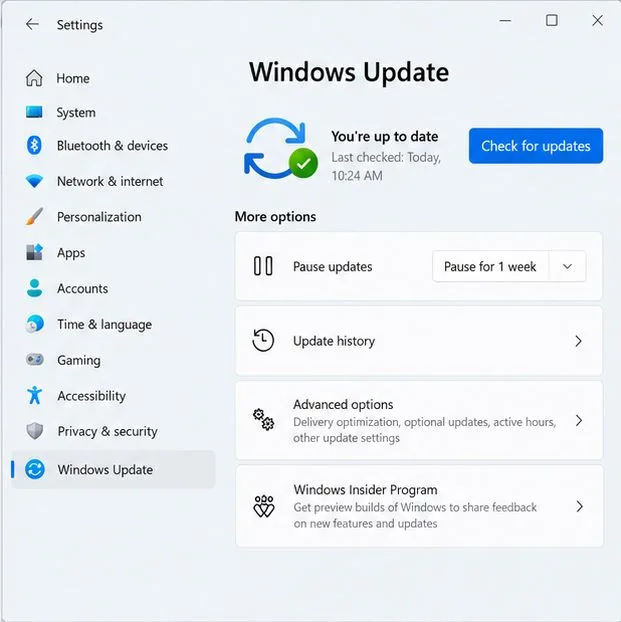
Task: Open Windows Insider Program chevron
Action: click(579, 506)
